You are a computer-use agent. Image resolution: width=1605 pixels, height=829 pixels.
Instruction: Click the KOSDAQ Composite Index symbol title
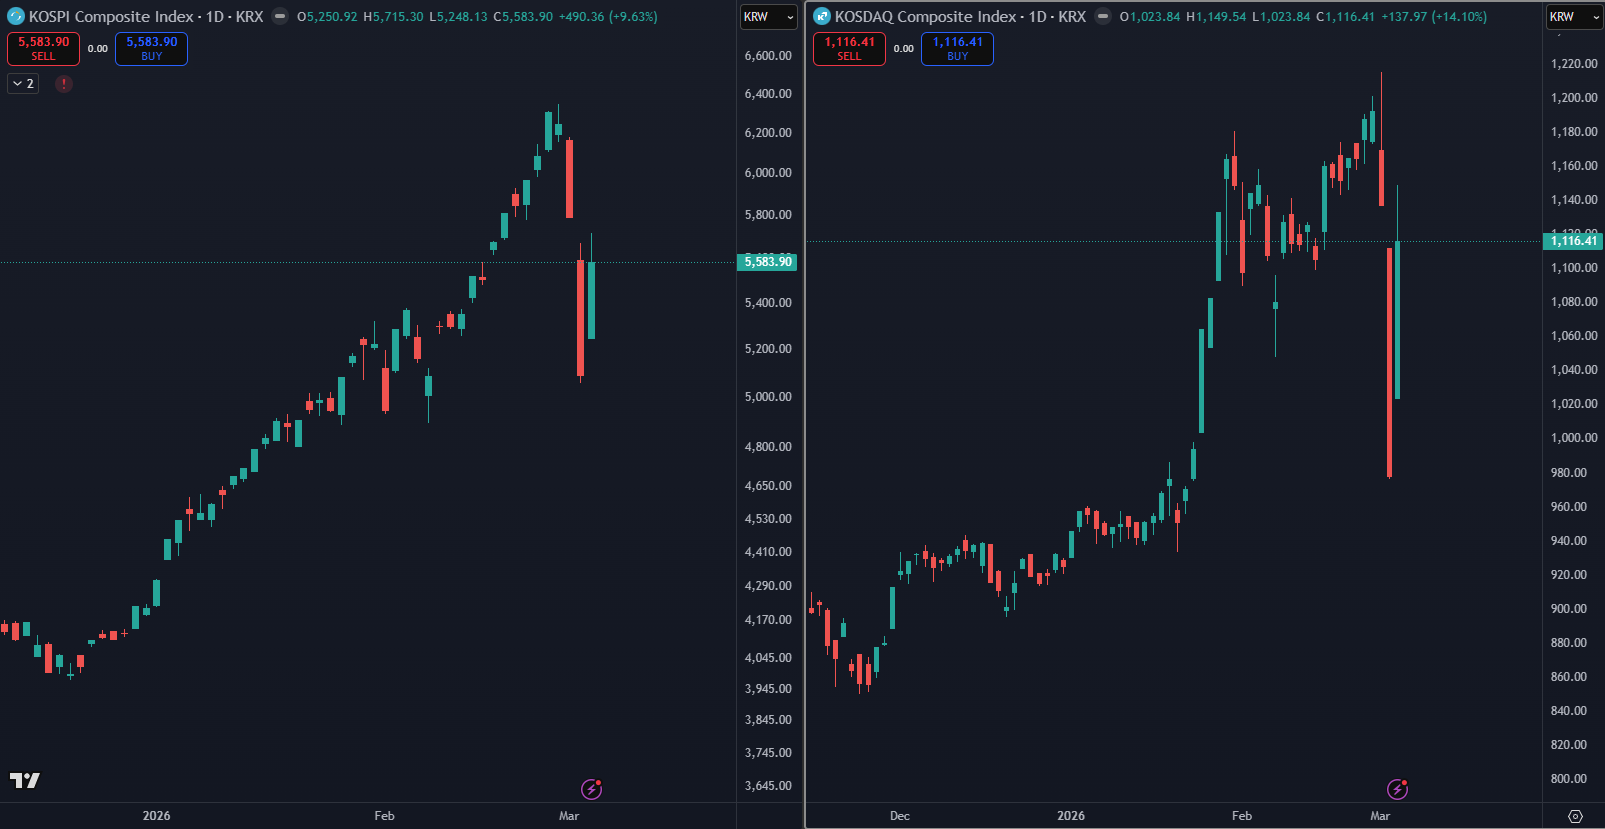[925, 17]
